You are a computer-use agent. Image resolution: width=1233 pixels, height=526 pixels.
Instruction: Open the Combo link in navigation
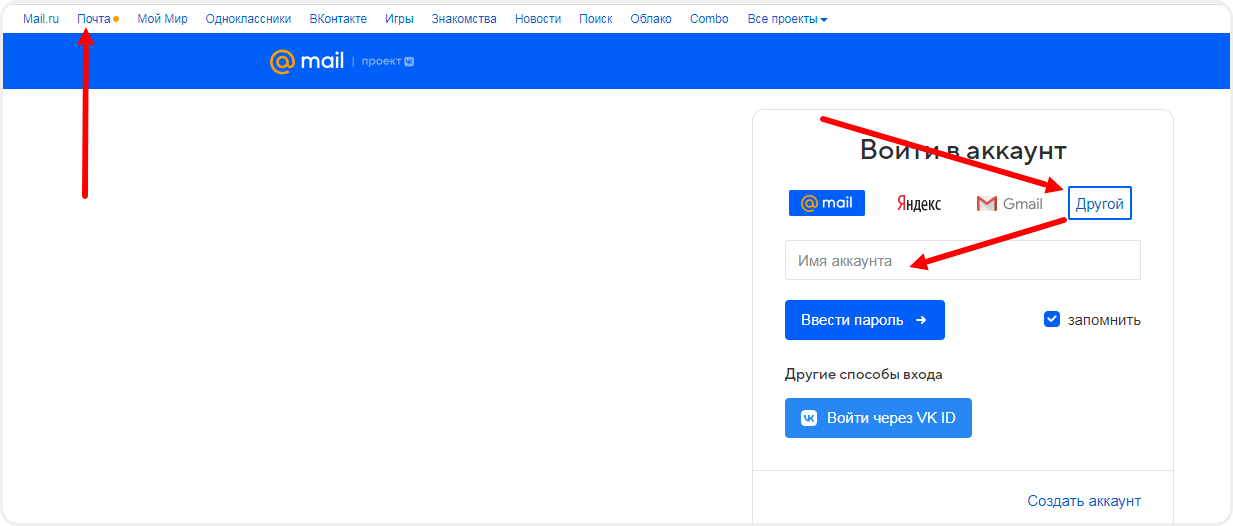click(x=709, y=19)
